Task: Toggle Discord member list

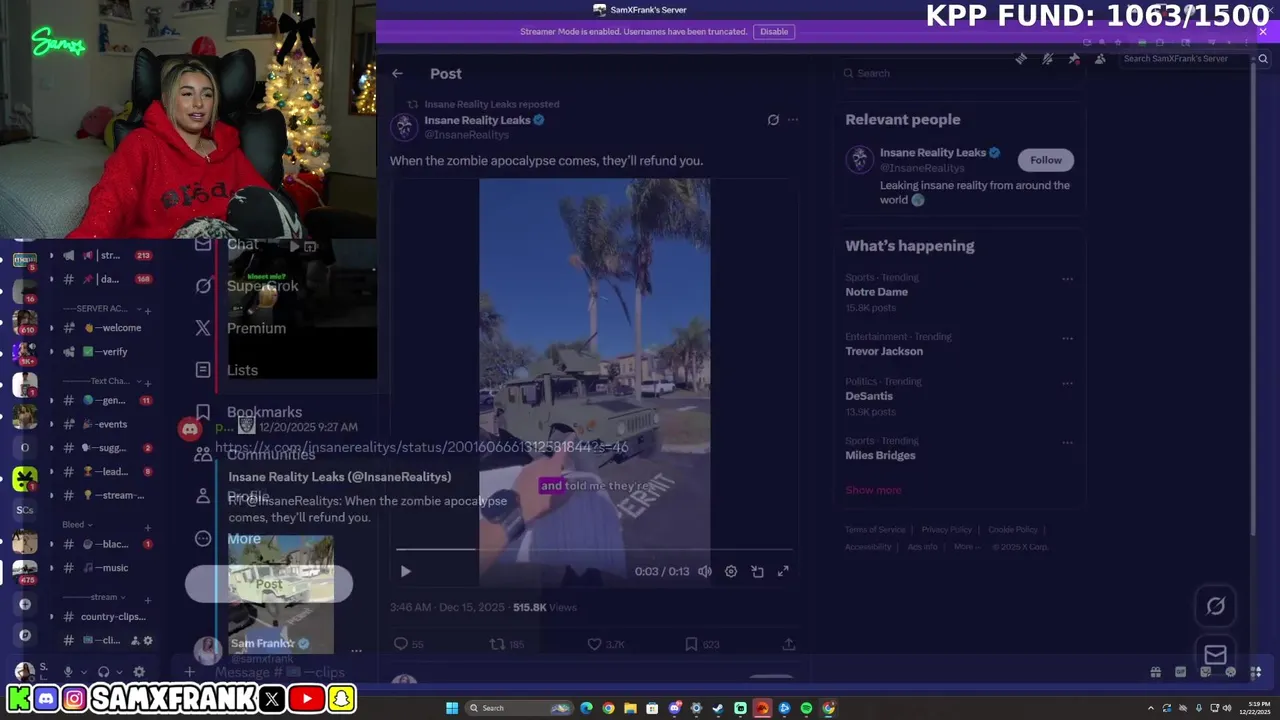Action: click(1100, 59)
